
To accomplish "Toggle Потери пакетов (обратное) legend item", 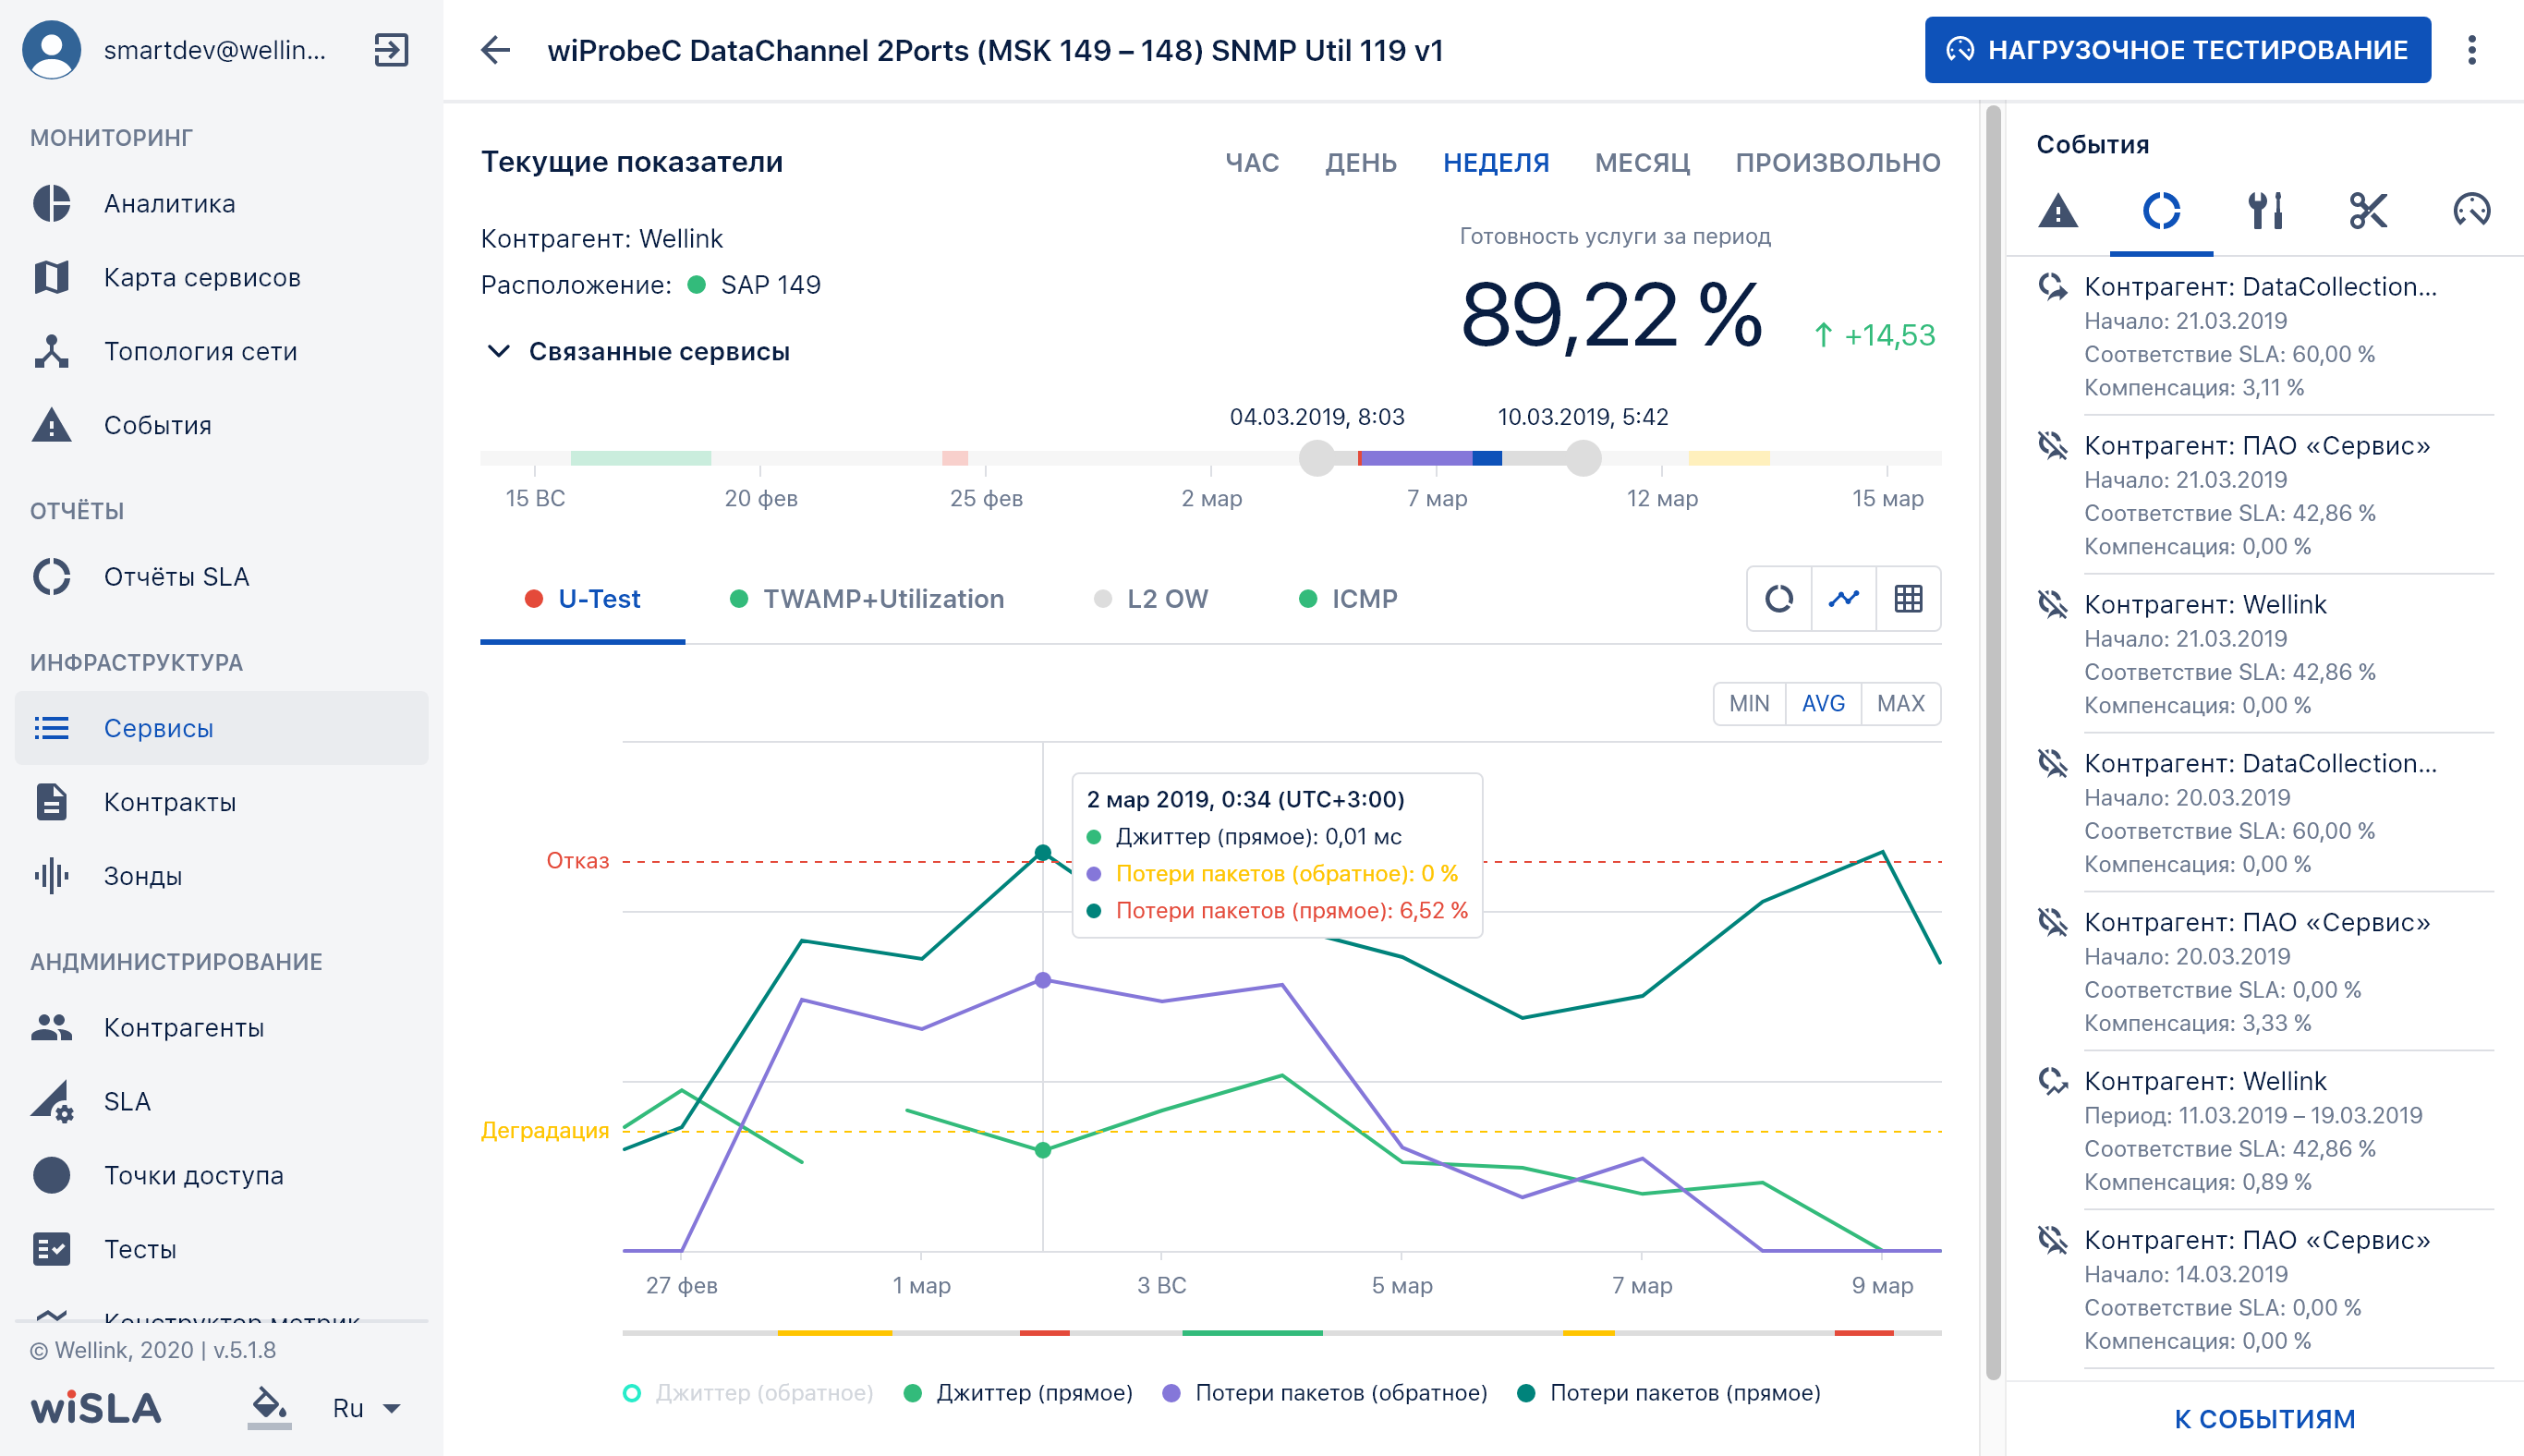I will coord(1325,1393).
